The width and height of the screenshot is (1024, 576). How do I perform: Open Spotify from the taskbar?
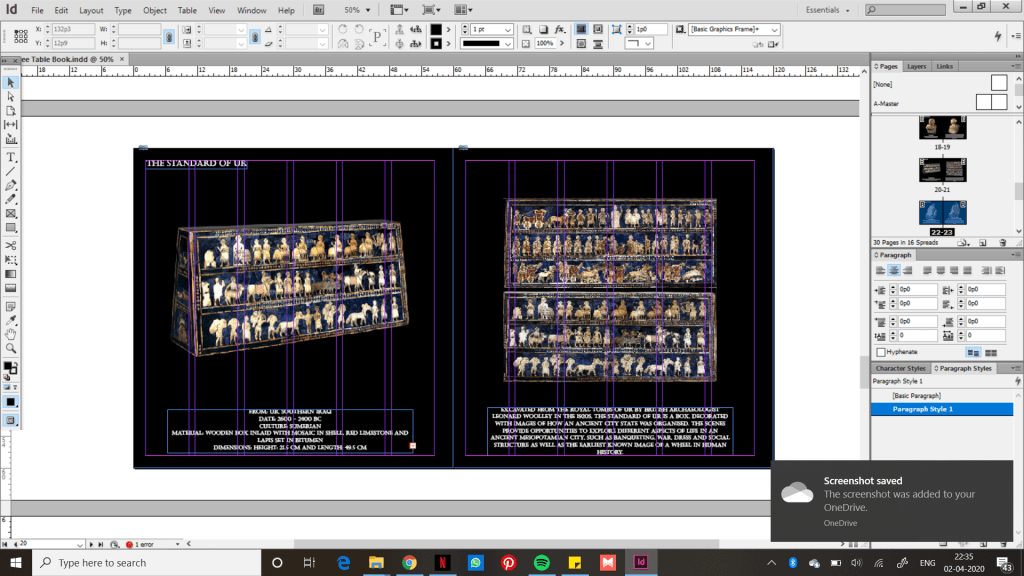[x=541, y=563]
